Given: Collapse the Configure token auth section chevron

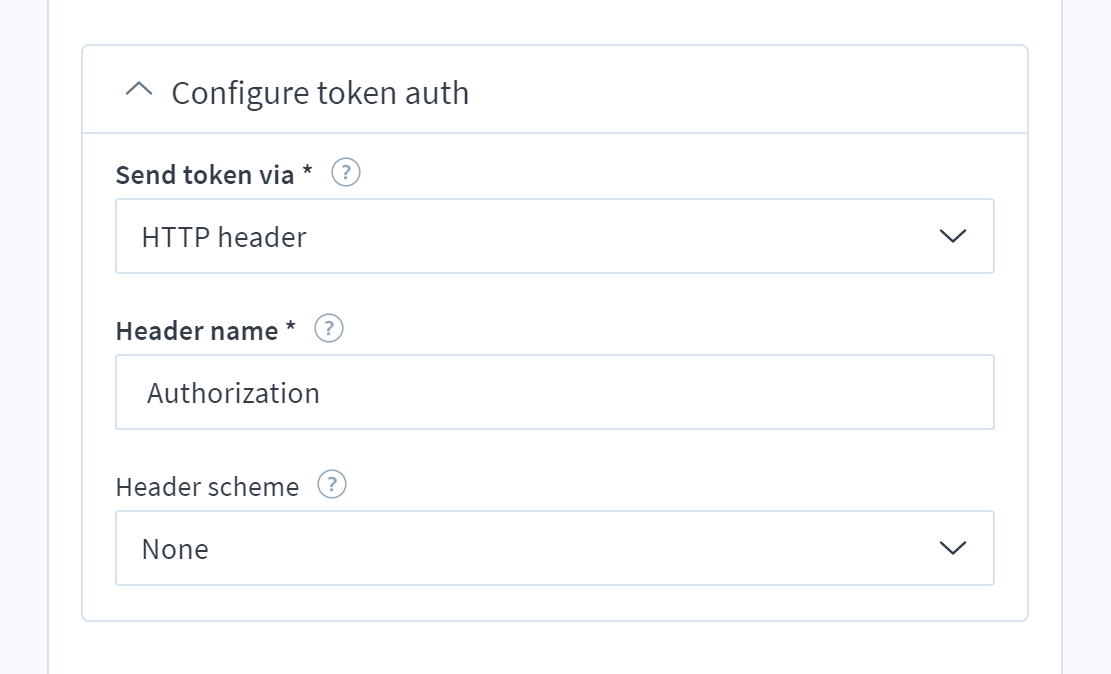Looking at the screenshot, I should click(x=139, y=90).
